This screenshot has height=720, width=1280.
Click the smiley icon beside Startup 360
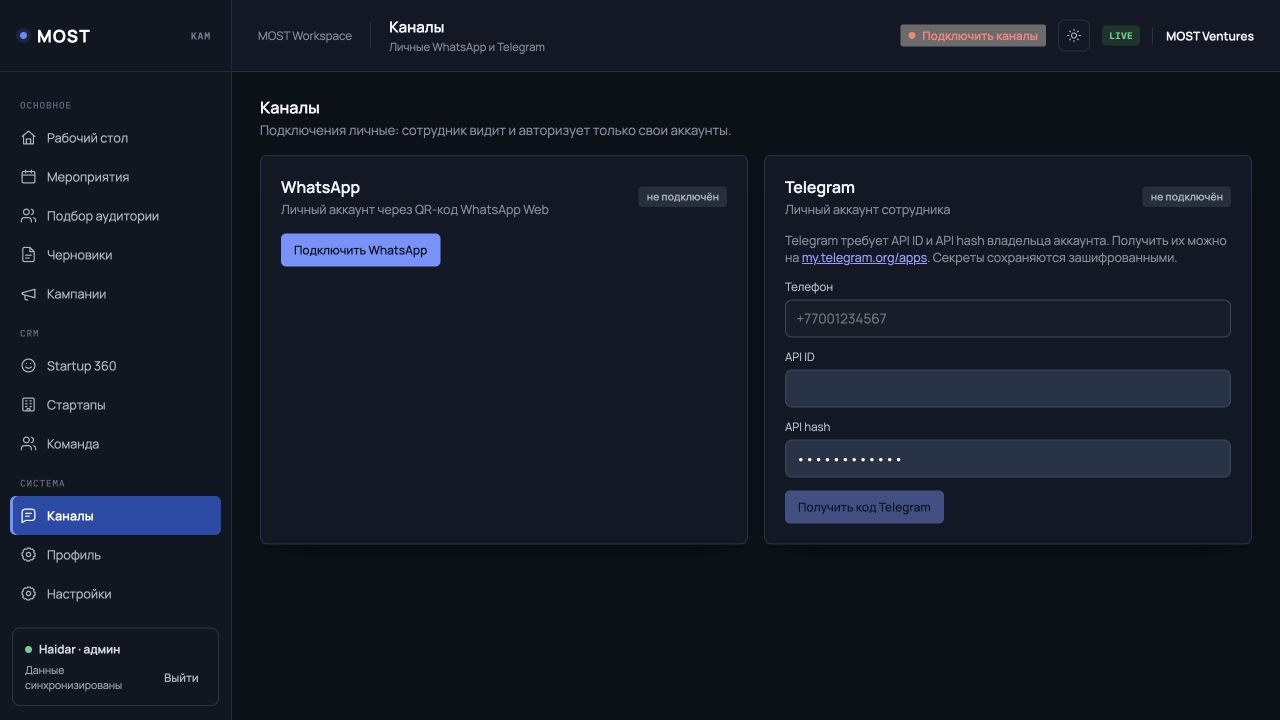tap(28, 366)
